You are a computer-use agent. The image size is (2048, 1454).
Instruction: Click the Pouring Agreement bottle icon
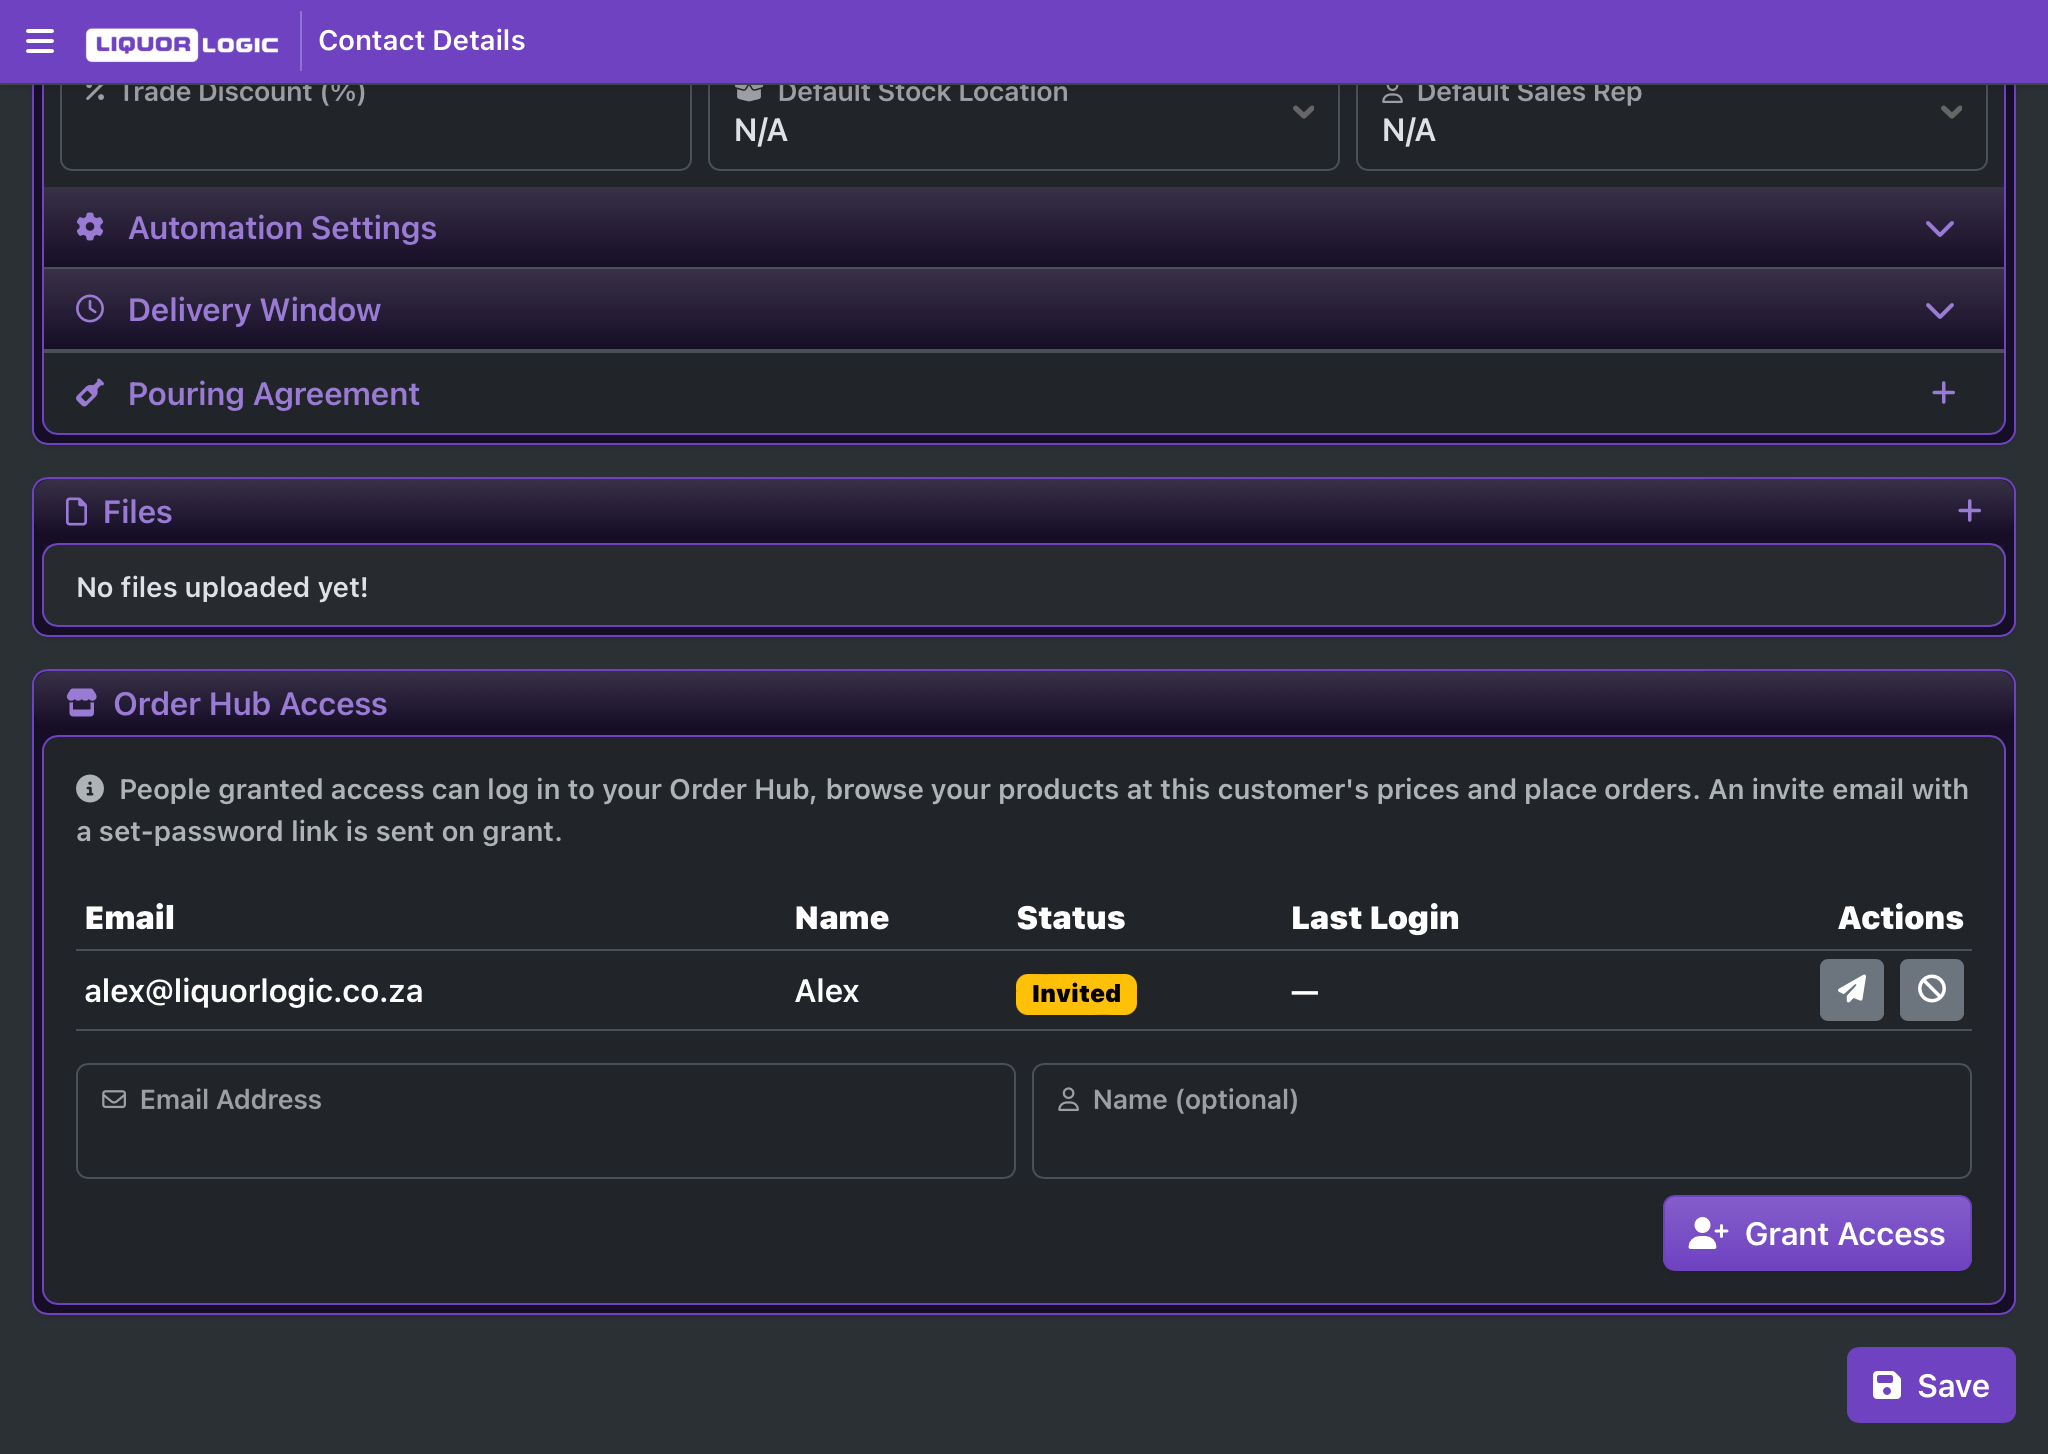90,393
